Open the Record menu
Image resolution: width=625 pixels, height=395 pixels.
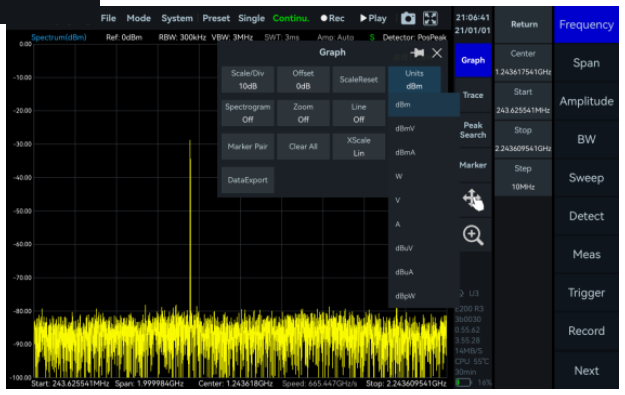pyautogui.click(x=586, y=331)
